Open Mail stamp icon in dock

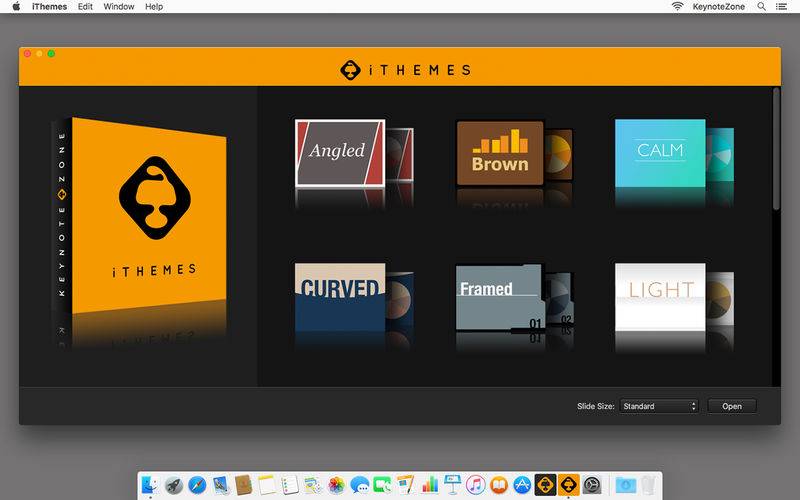(220, 485)
